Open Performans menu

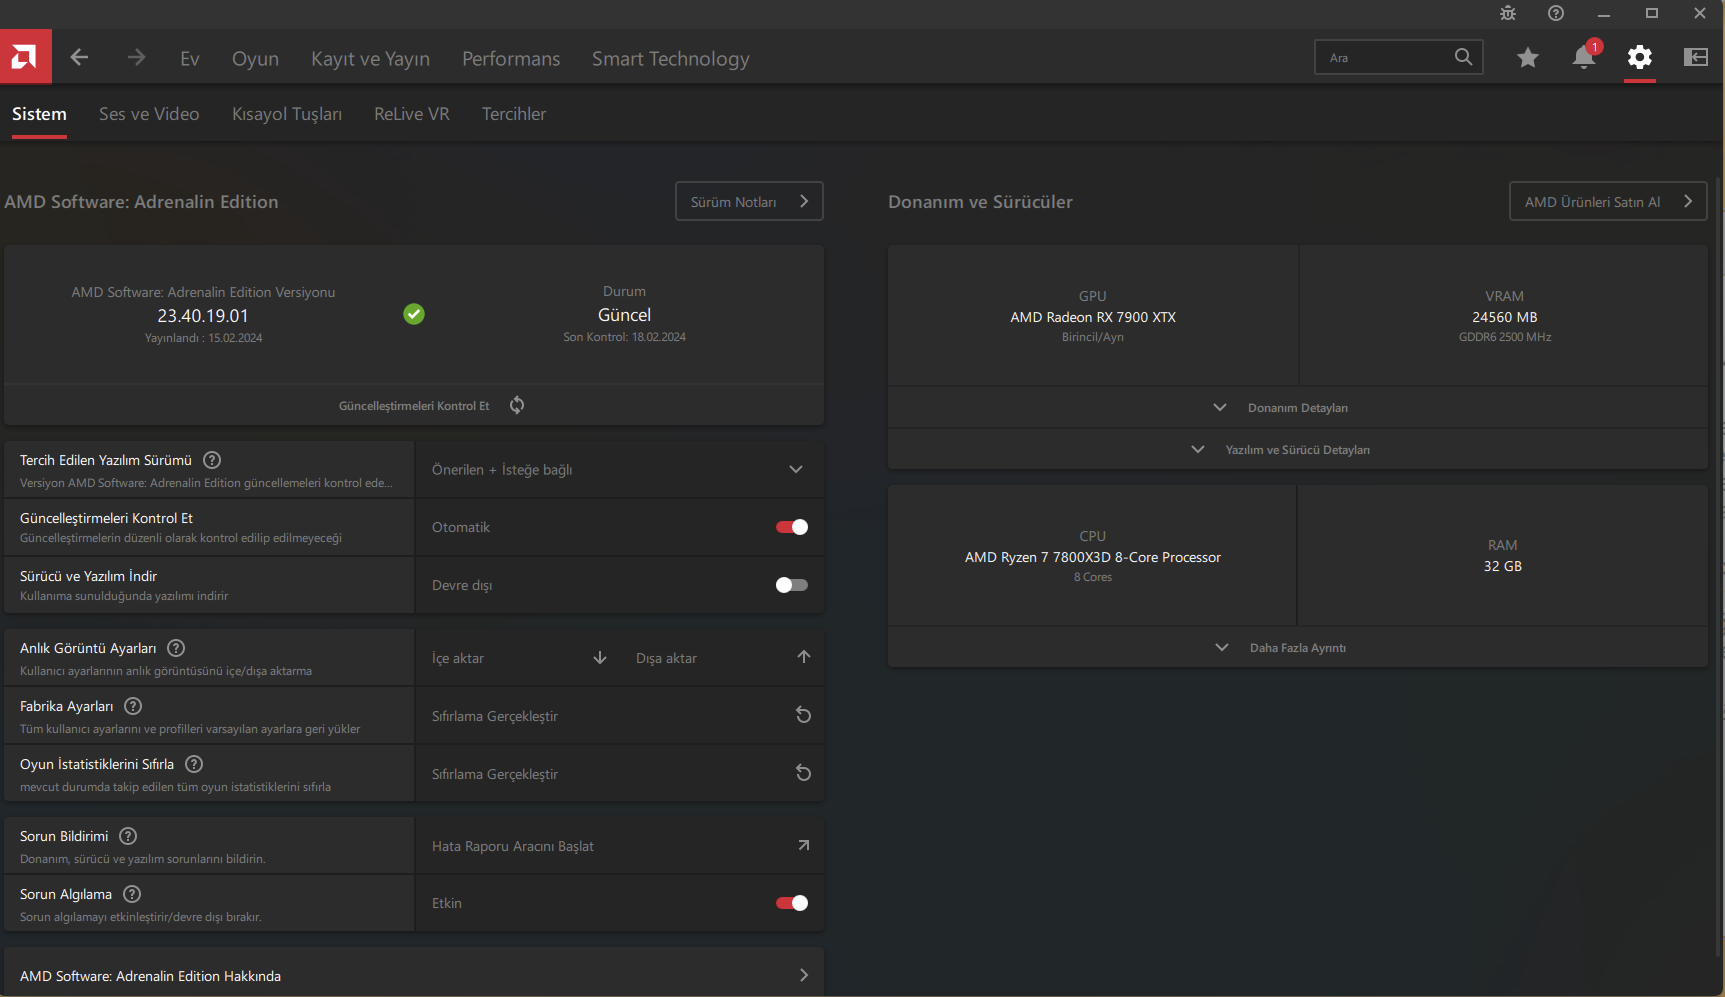[x=511, y=59]
